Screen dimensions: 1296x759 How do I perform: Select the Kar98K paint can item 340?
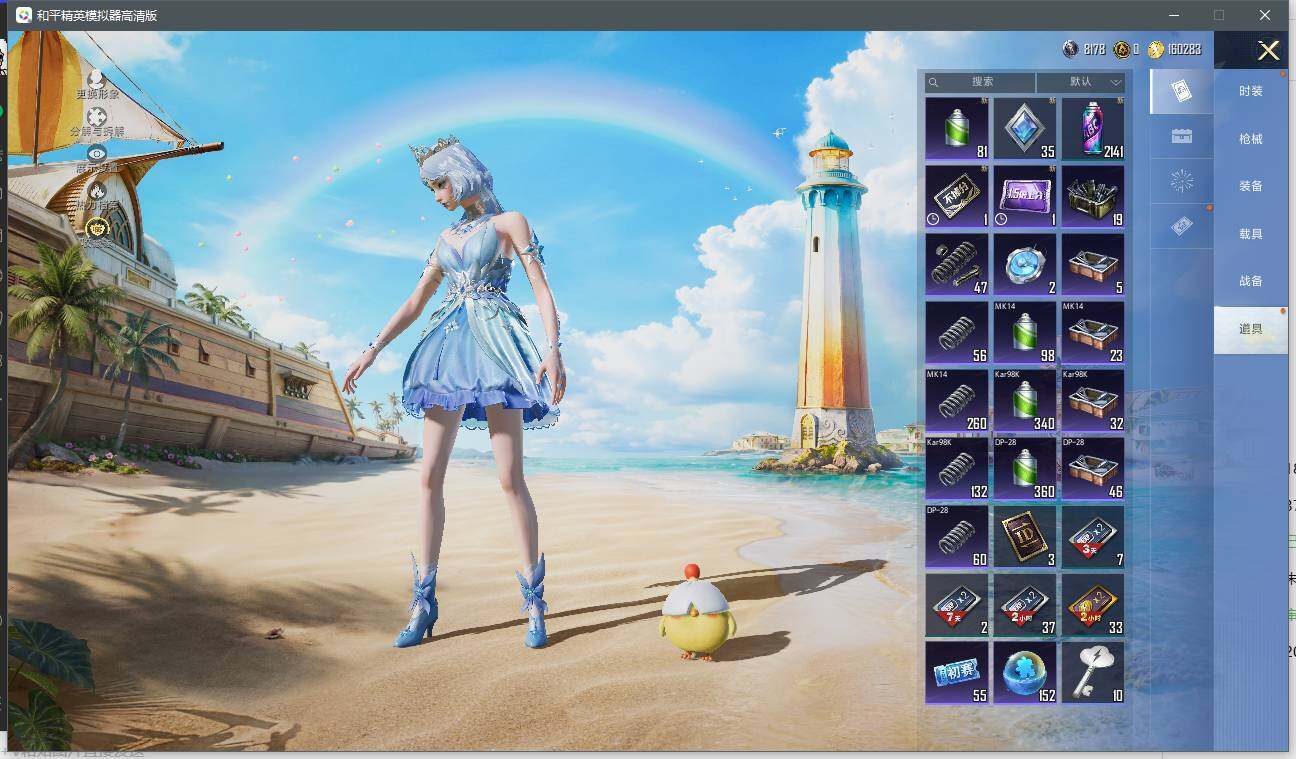[x=1025, y=401]
